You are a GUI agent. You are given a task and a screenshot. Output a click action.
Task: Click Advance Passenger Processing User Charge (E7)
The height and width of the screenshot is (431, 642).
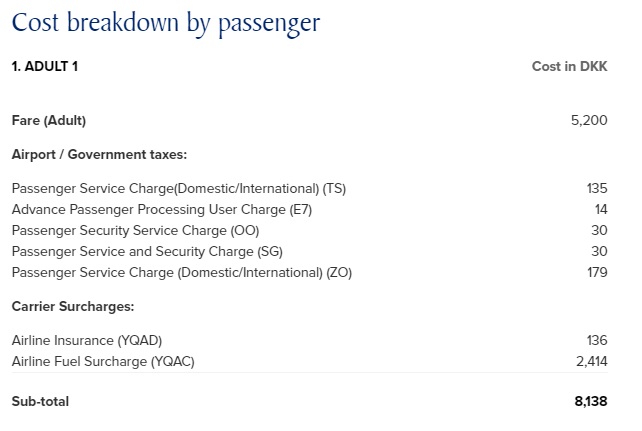coord(162,209)
